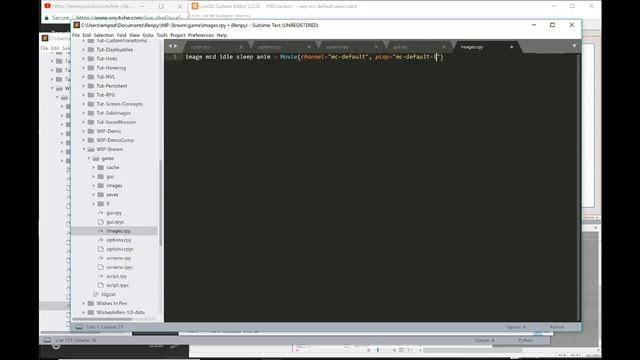Click the script.rpy code file icon
This screenshot has width=640, height=360.
tap(101, 276)
